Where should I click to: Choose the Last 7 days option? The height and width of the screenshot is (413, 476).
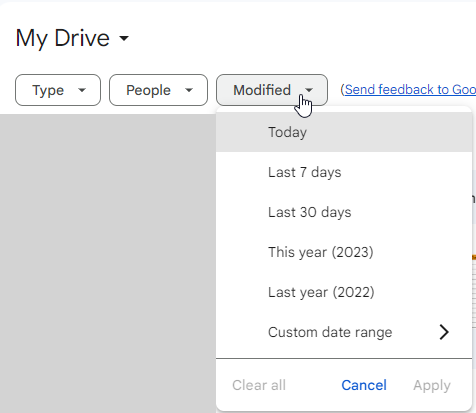(344, 172)
